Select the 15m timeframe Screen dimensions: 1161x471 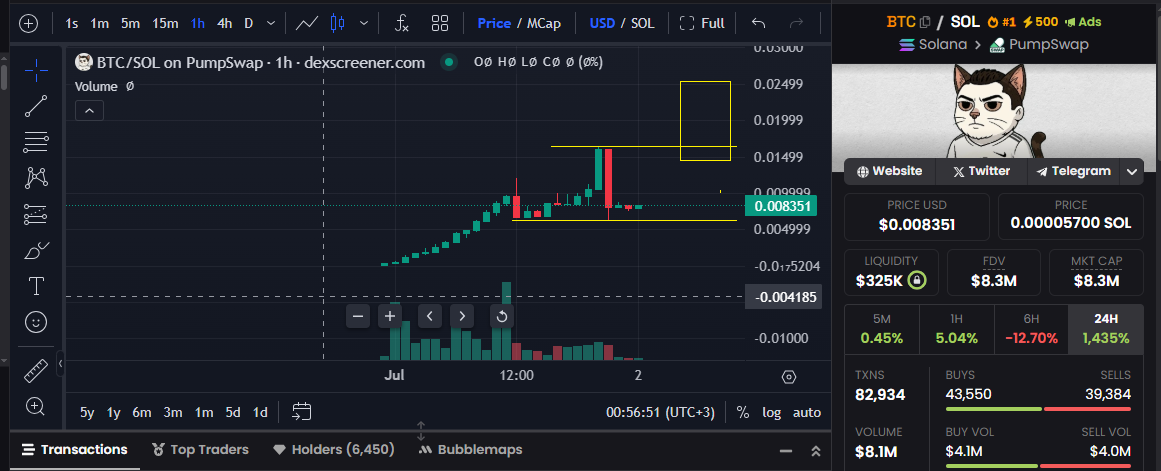[x=165, y=23]
